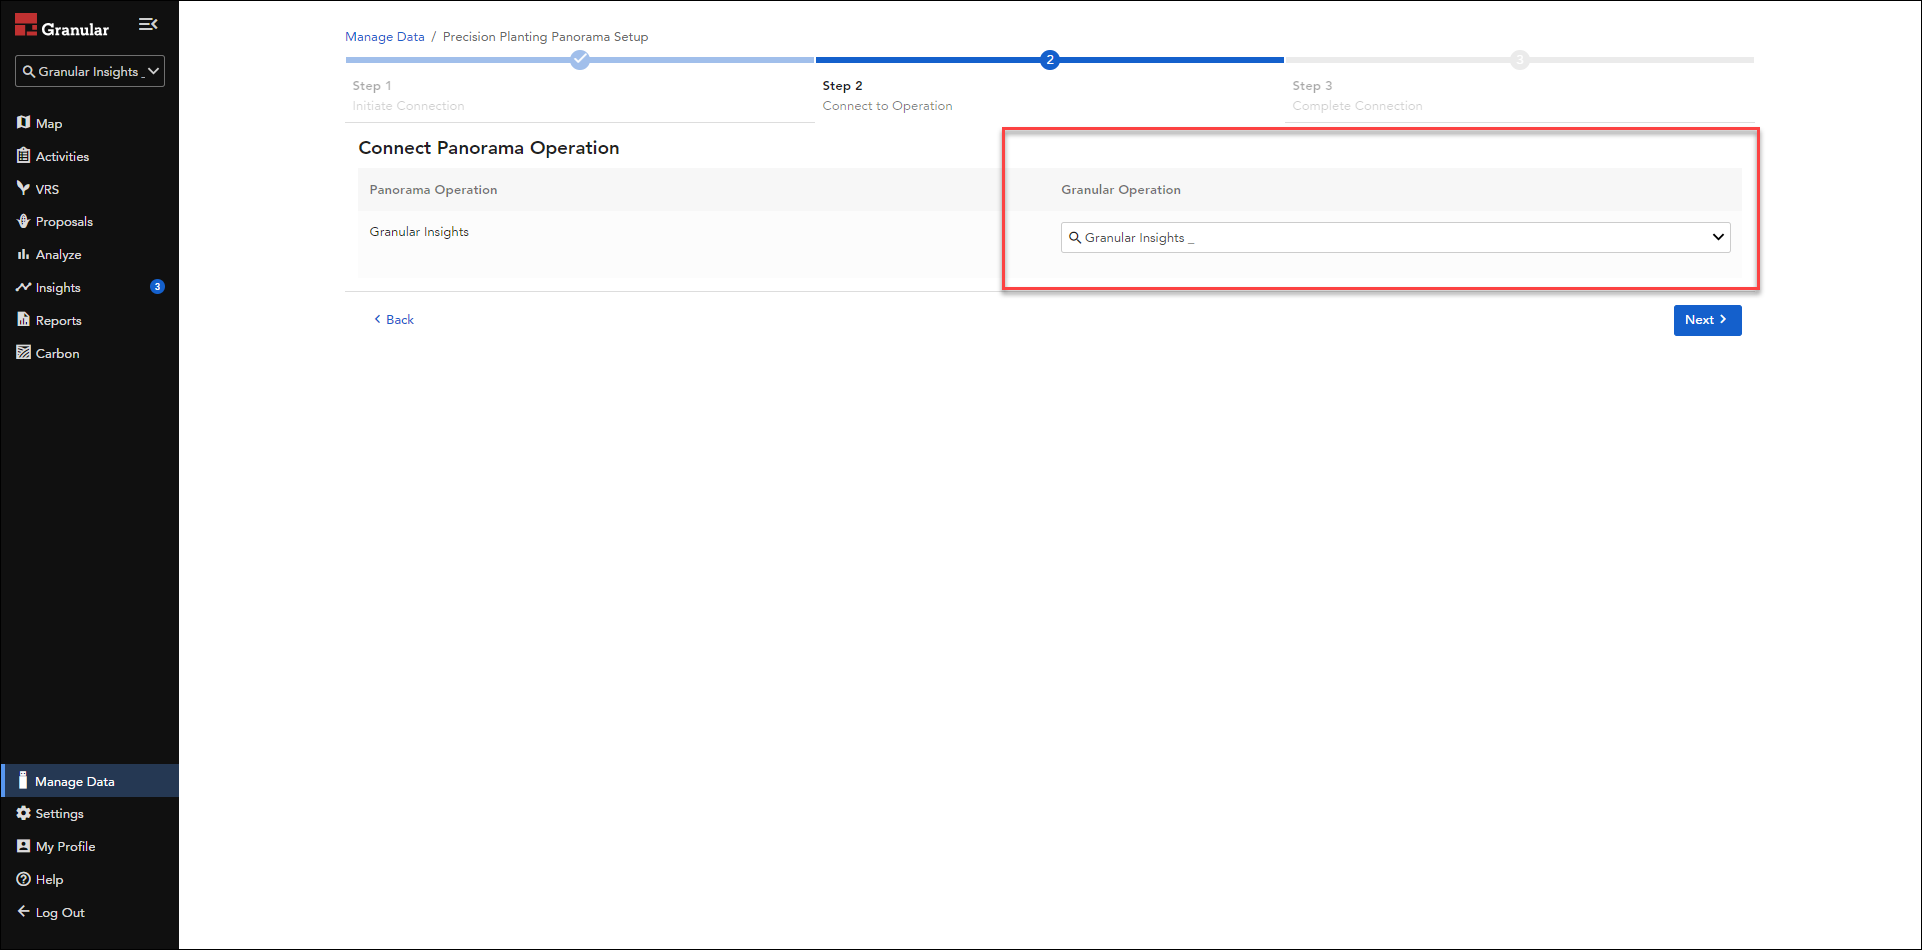The image size is (1922, 950).
Task: Click the Log Out arrow icon
Action: [23, 911]
